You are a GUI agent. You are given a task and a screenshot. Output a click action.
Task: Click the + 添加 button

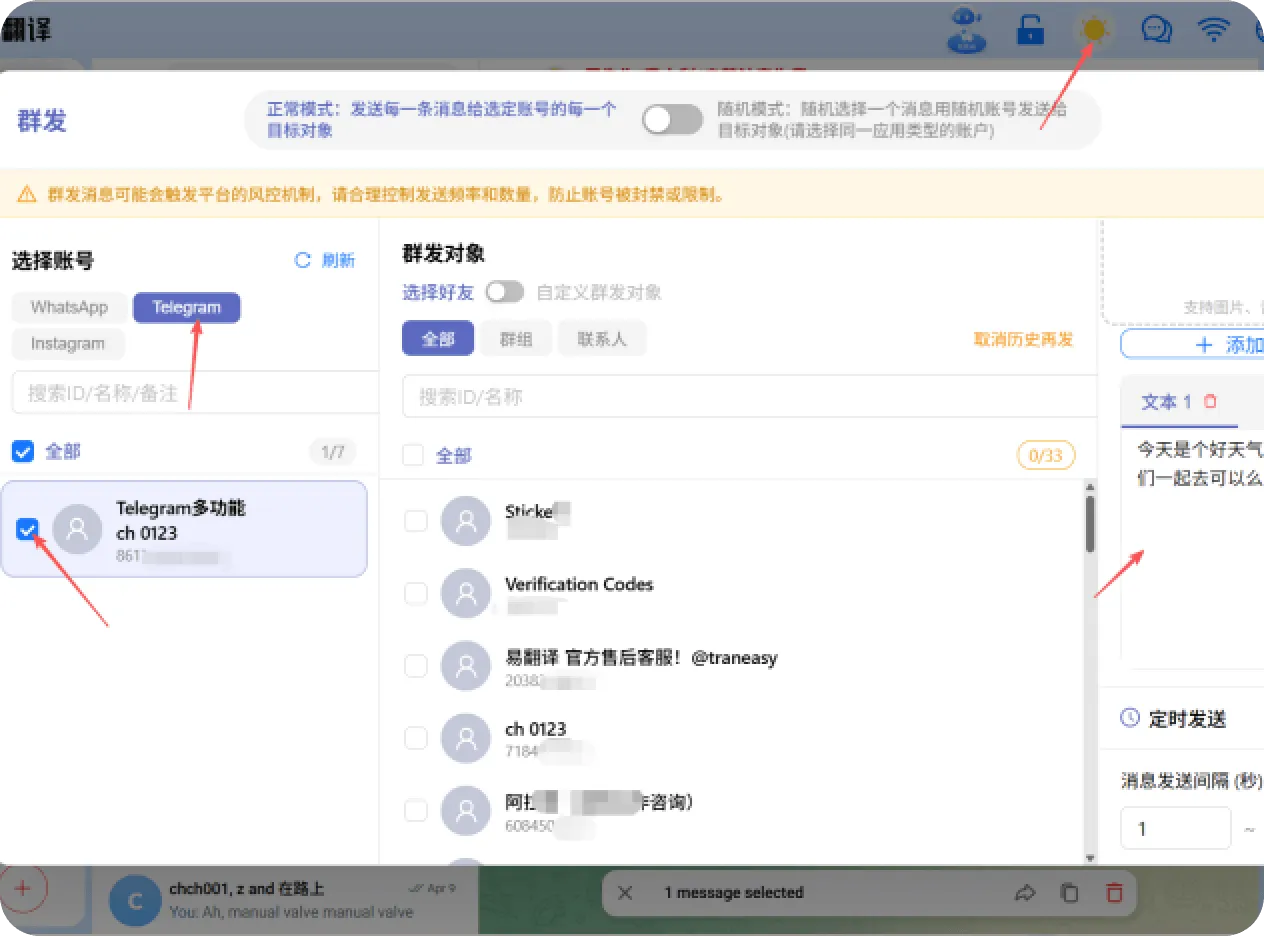[1192, 344]
